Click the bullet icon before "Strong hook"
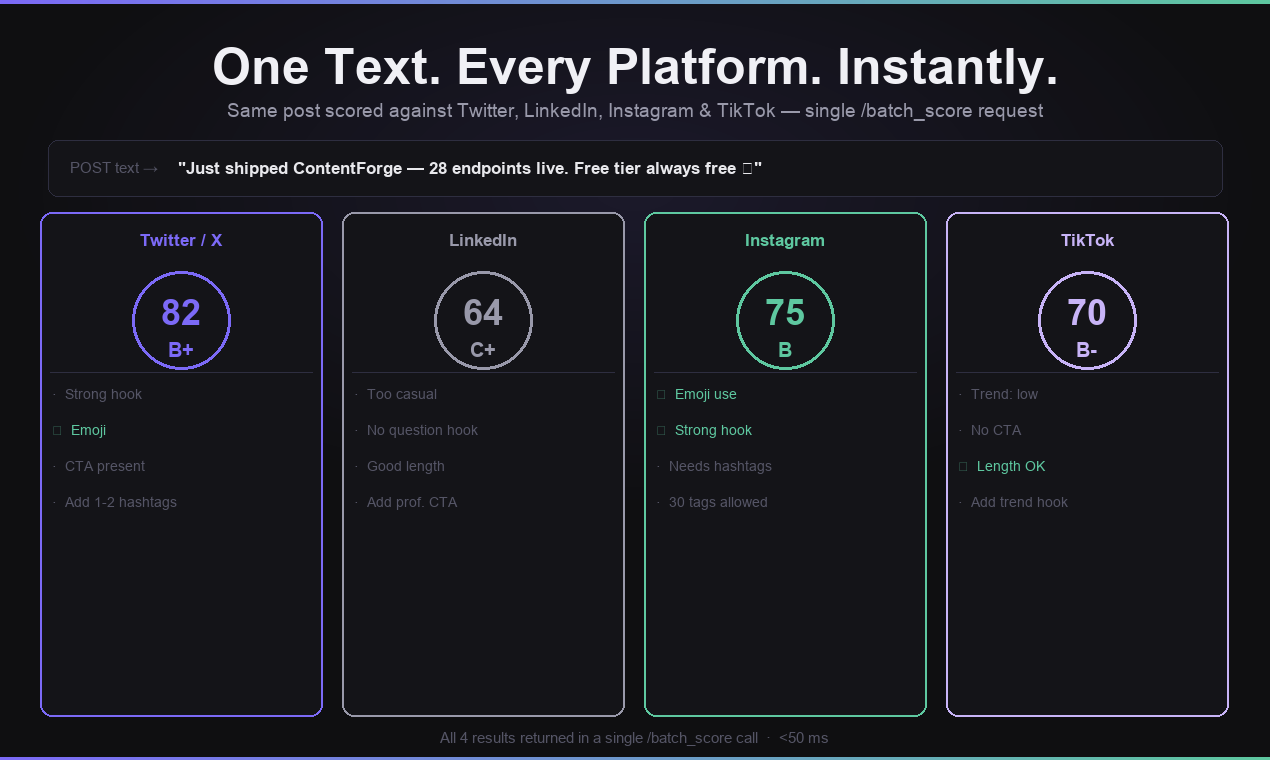1270x760 pixels. point(56,394)
